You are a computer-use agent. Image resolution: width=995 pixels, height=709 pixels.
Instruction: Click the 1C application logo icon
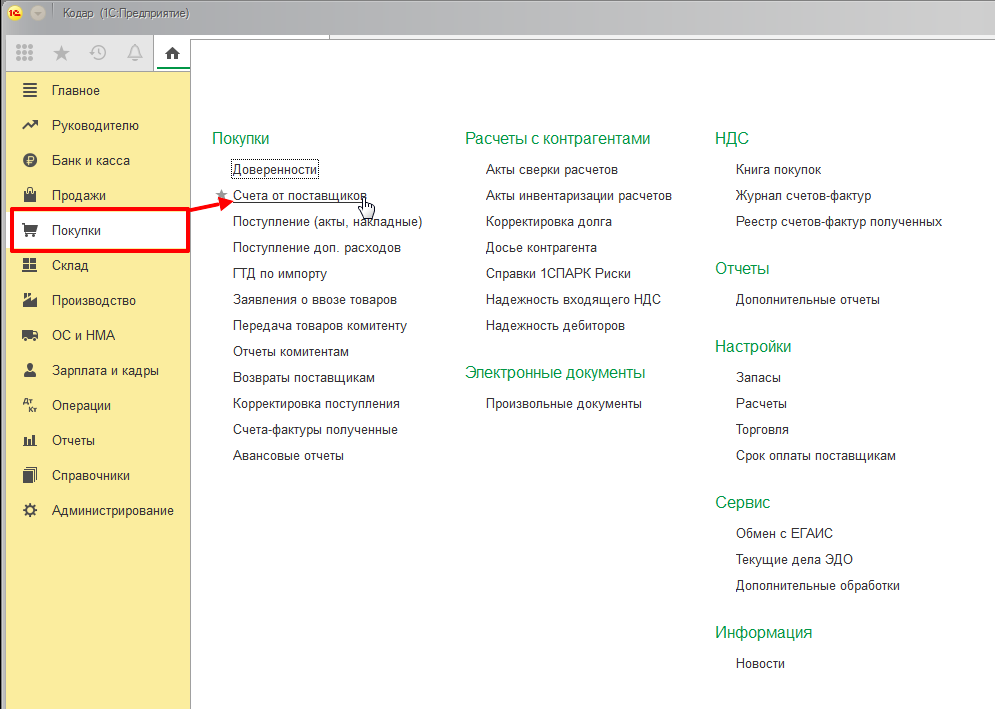click(15, 13)
